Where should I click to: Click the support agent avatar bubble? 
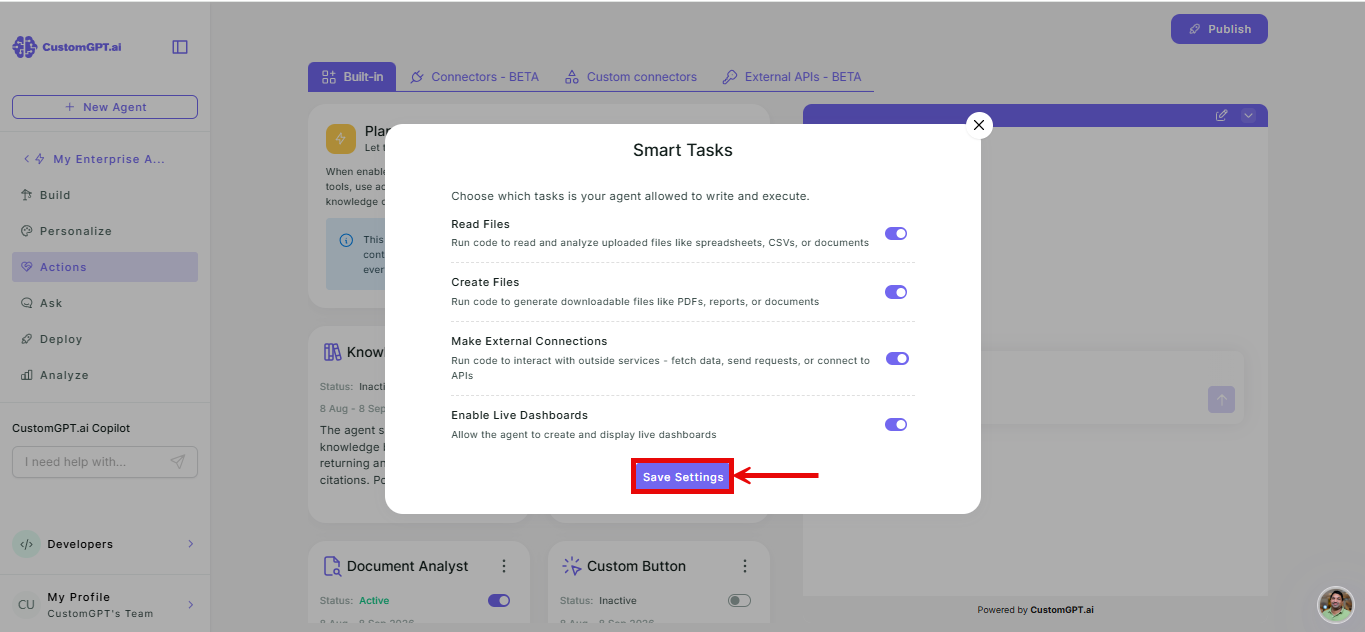point(1336,604)
